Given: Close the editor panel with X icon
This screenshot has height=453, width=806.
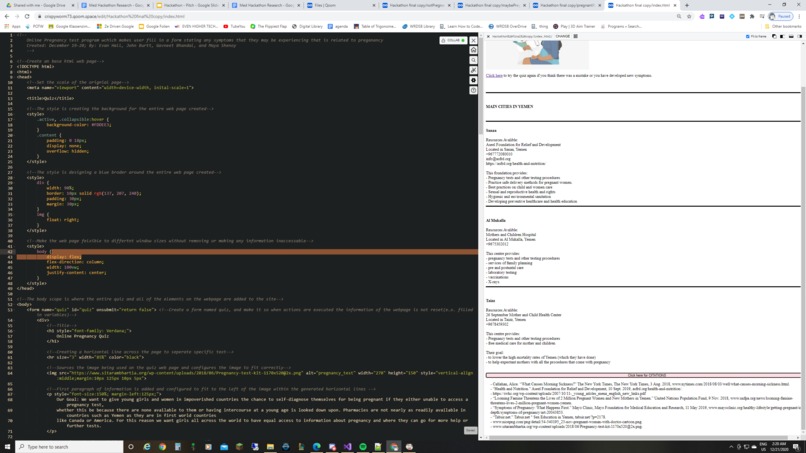Looking at the screenshot, I should tap(473, 40).
